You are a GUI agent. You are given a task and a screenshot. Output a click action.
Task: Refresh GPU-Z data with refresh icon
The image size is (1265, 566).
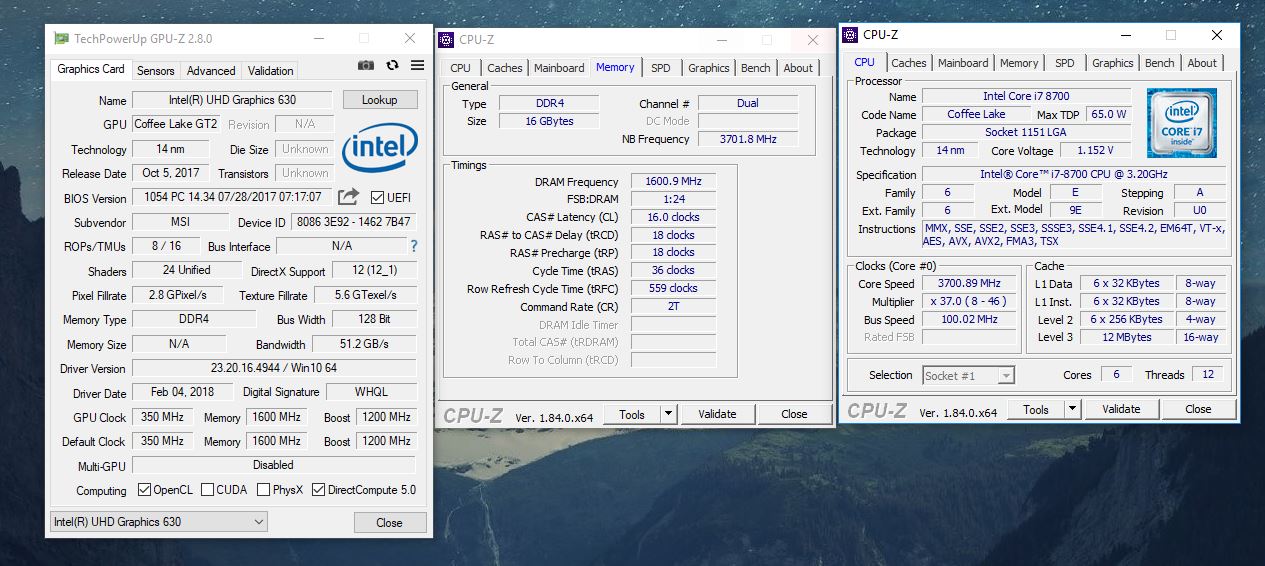392,65
